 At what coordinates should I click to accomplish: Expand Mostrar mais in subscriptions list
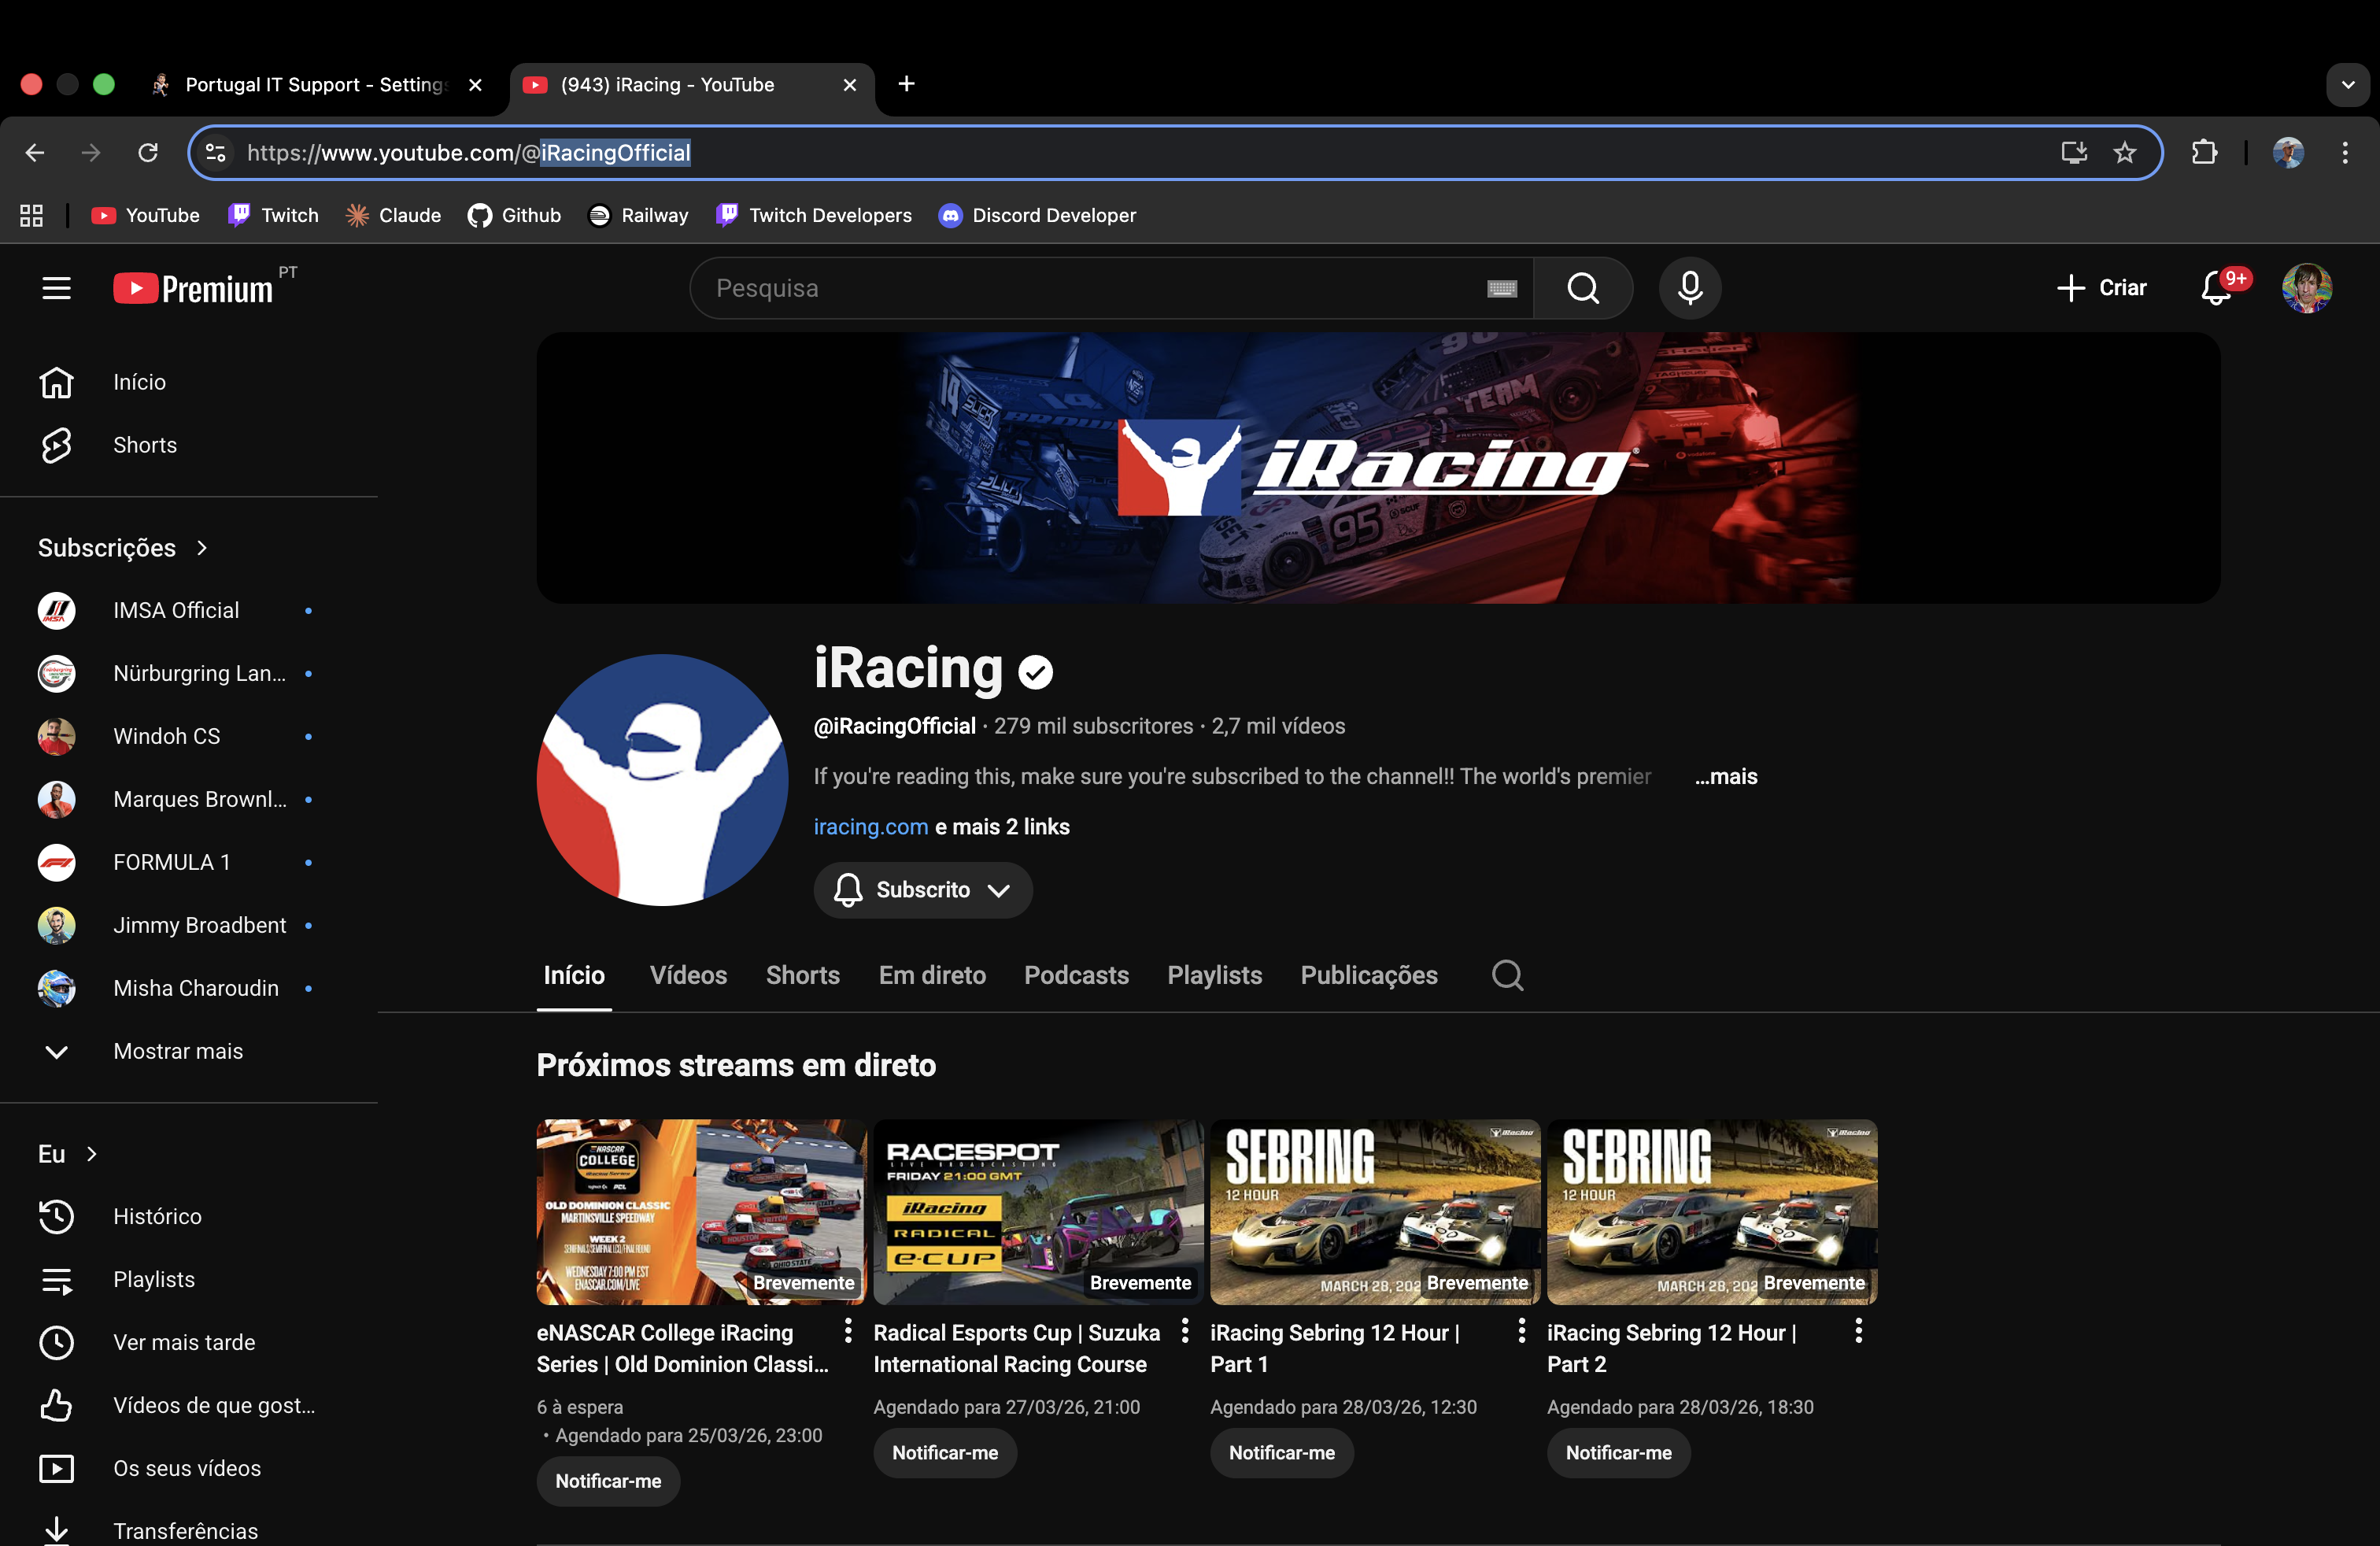pyautogui.click(x=178, y=1051)
